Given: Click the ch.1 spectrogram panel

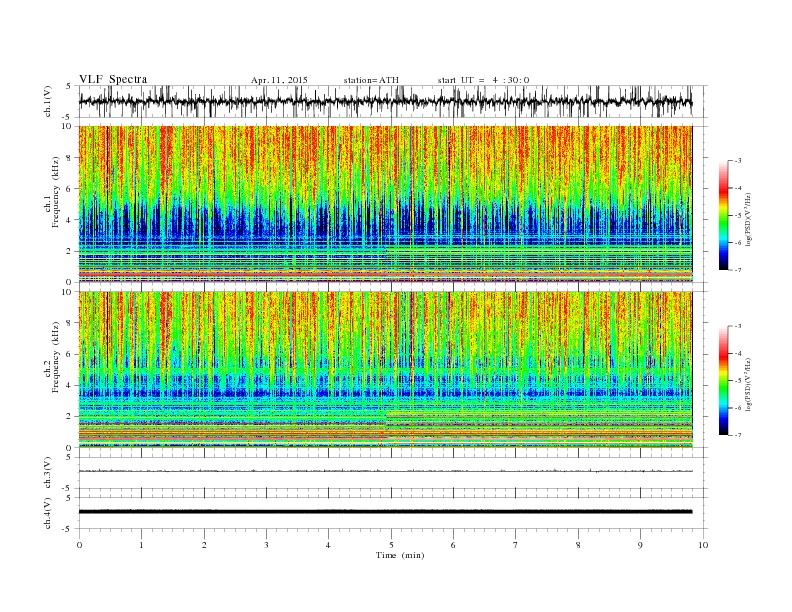Looking at the screenshot, I should pos(393,204).
